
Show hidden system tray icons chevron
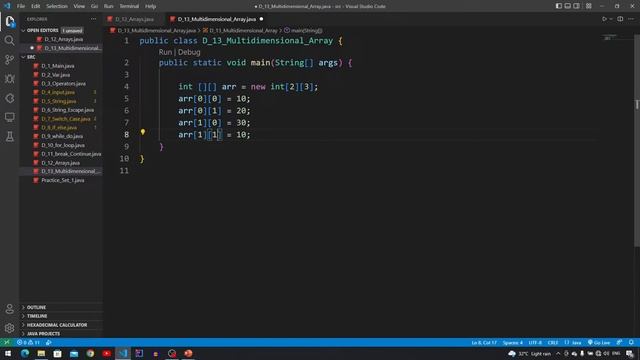(x=558, y=353)
